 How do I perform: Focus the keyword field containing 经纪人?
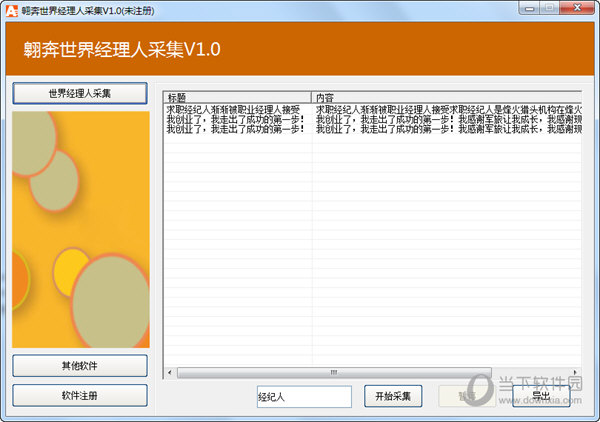click(304, 397)
